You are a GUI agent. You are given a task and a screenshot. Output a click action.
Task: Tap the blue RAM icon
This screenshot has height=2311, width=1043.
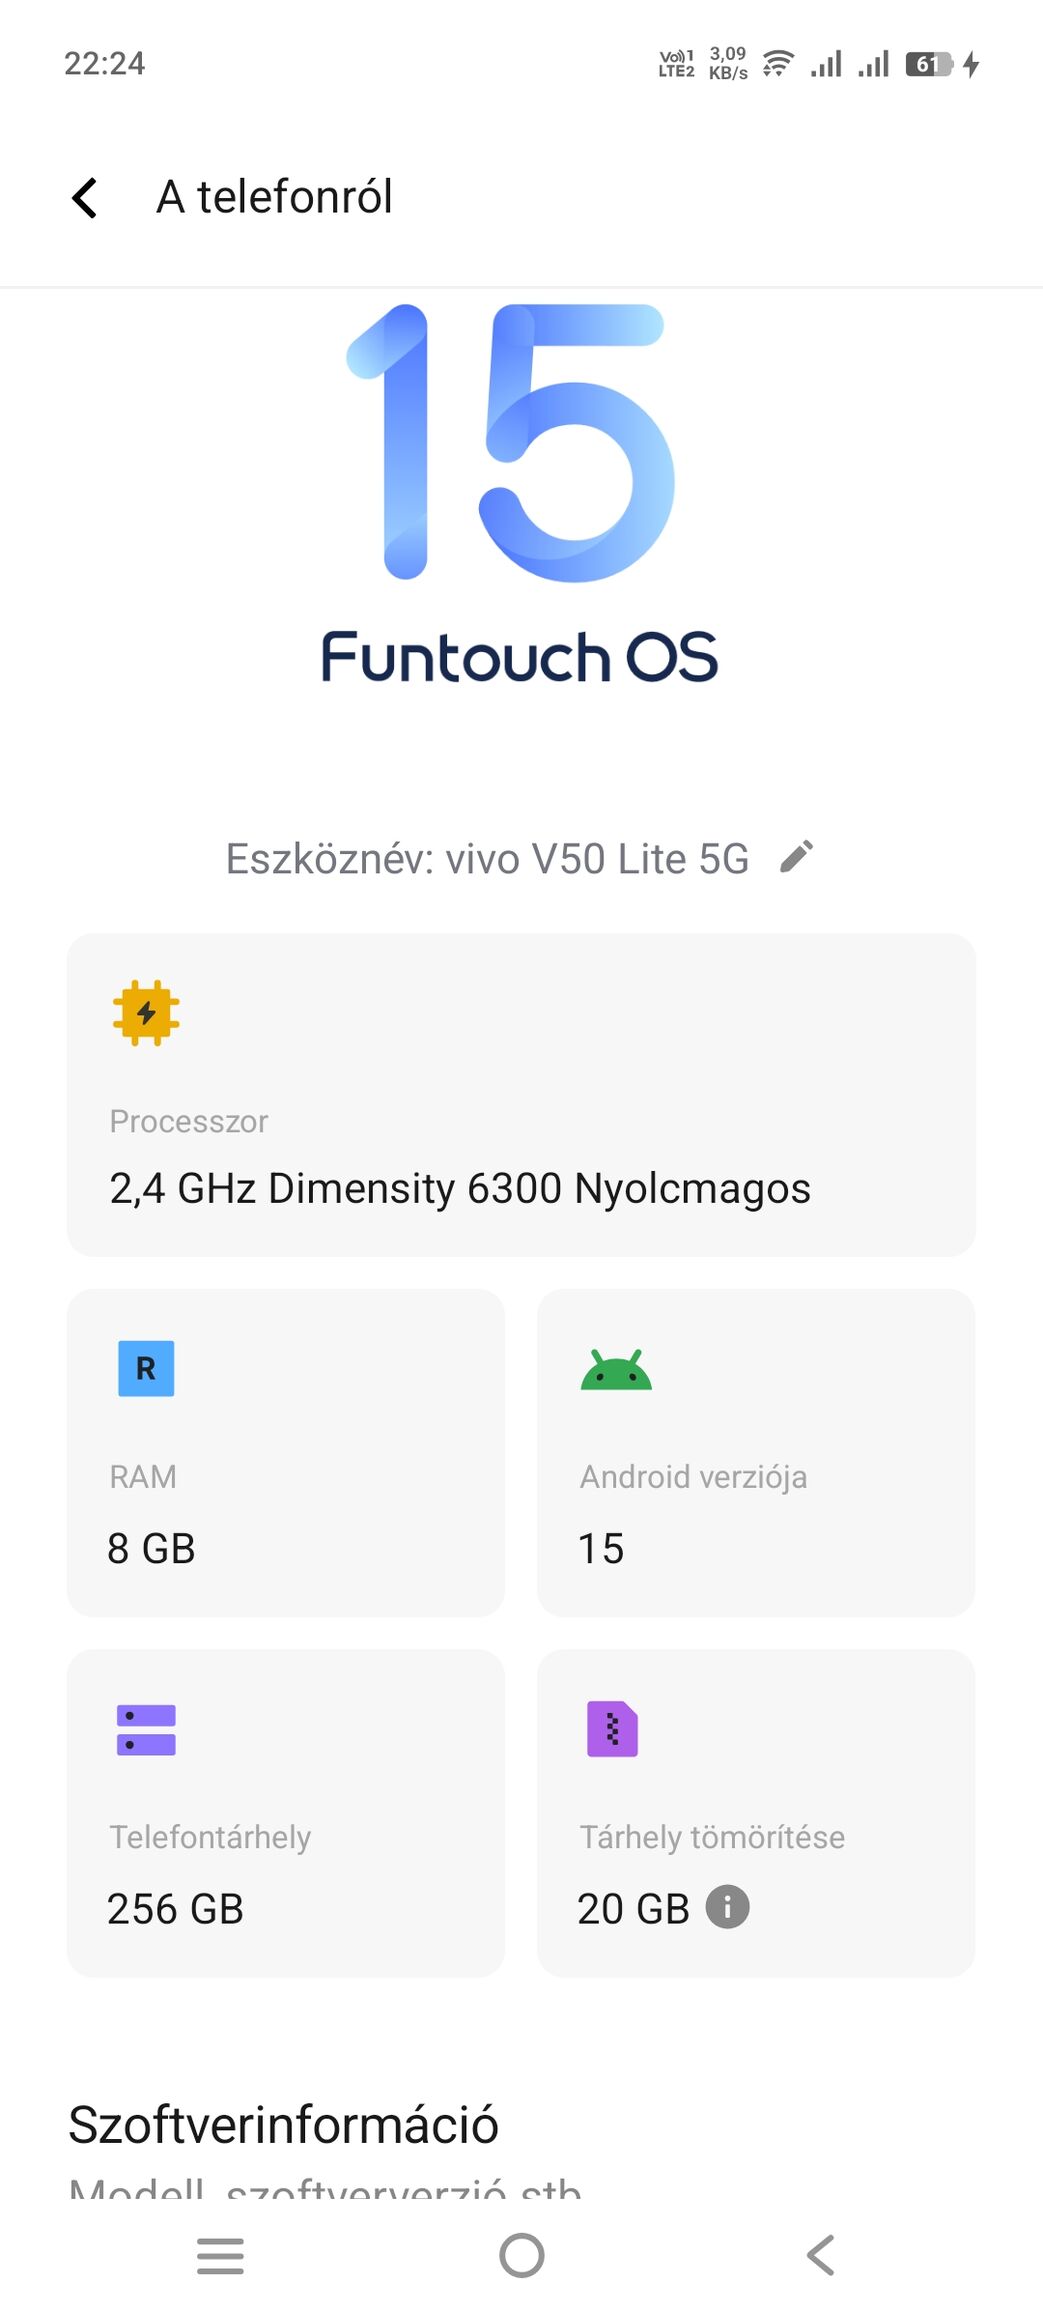point(146,1368)
